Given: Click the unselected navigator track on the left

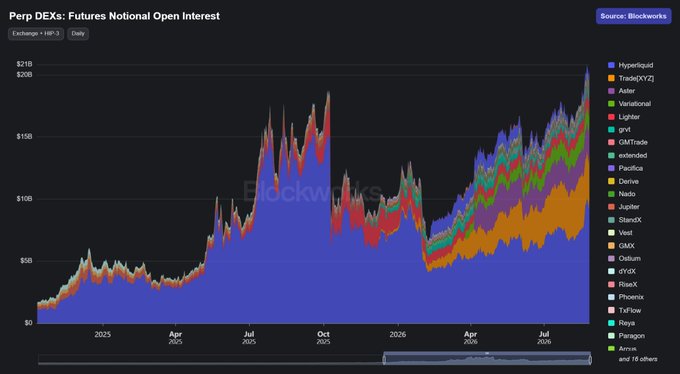Looking at the screenshot, I should [x=210, y=360].
